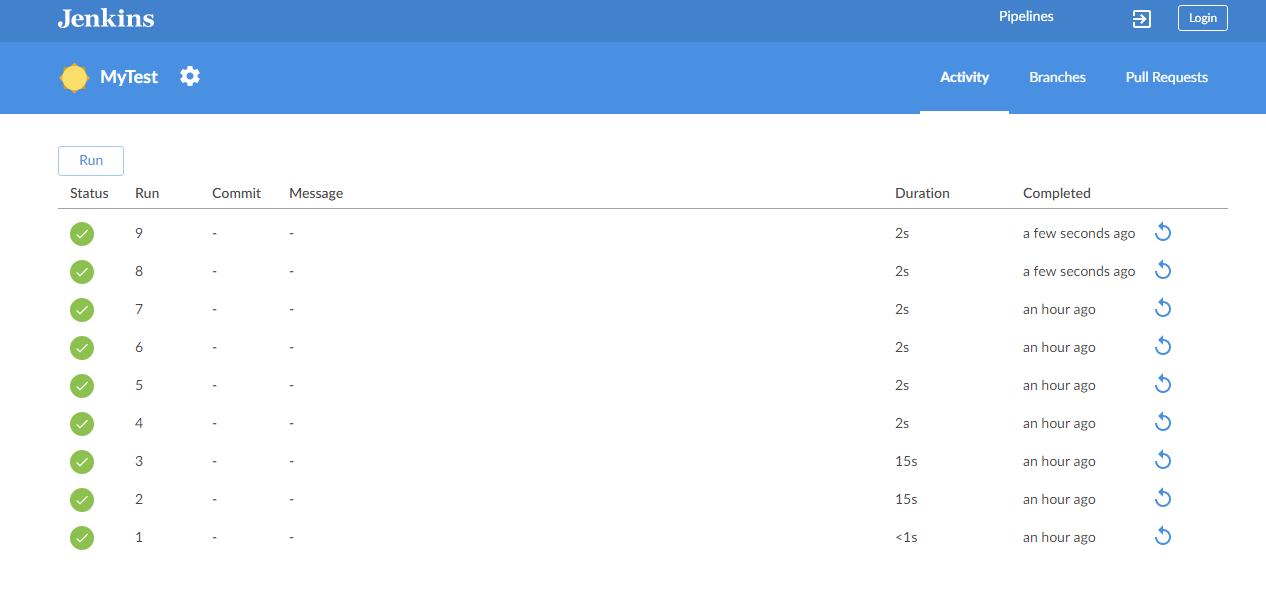This screenshot has width=1266, height=590.
Task: Rerun build number 3
Action: (x=1163, y=461)
